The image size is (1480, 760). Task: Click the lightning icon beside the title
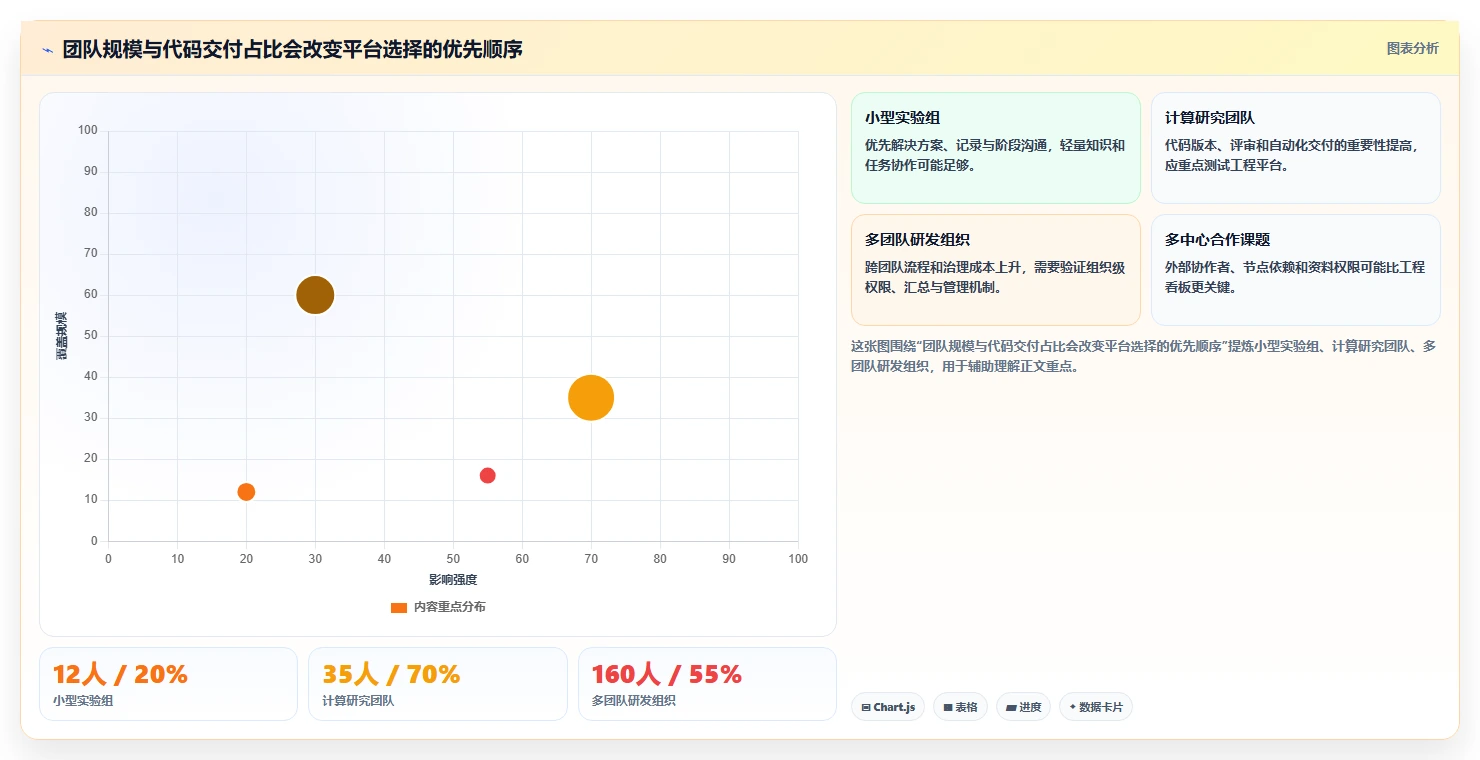(x=47, y=50)
